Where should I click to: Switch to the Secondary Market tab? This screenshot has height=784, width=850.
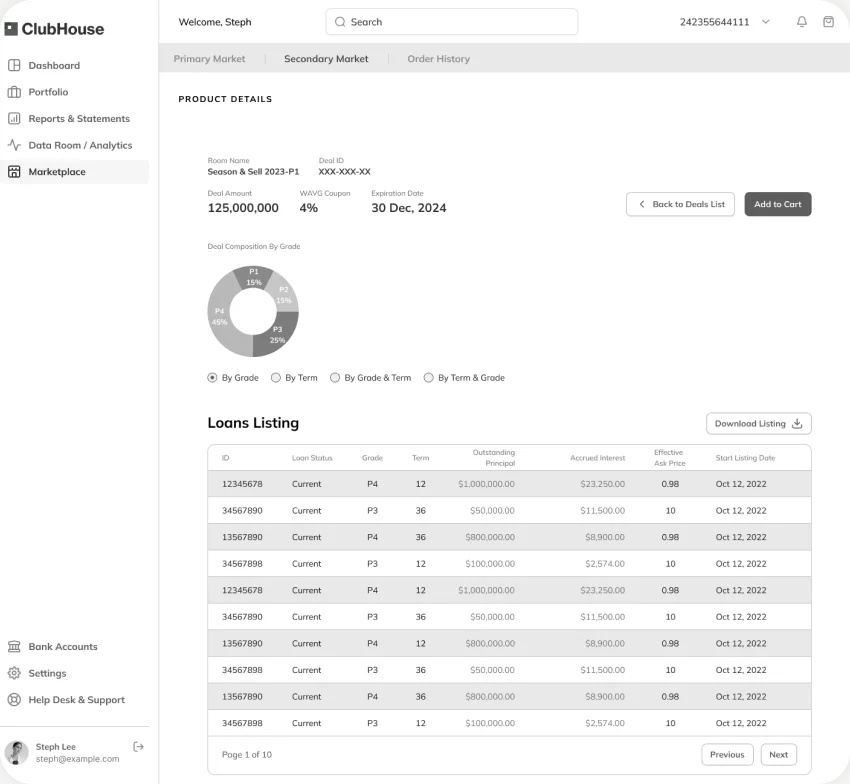point(326,59)
